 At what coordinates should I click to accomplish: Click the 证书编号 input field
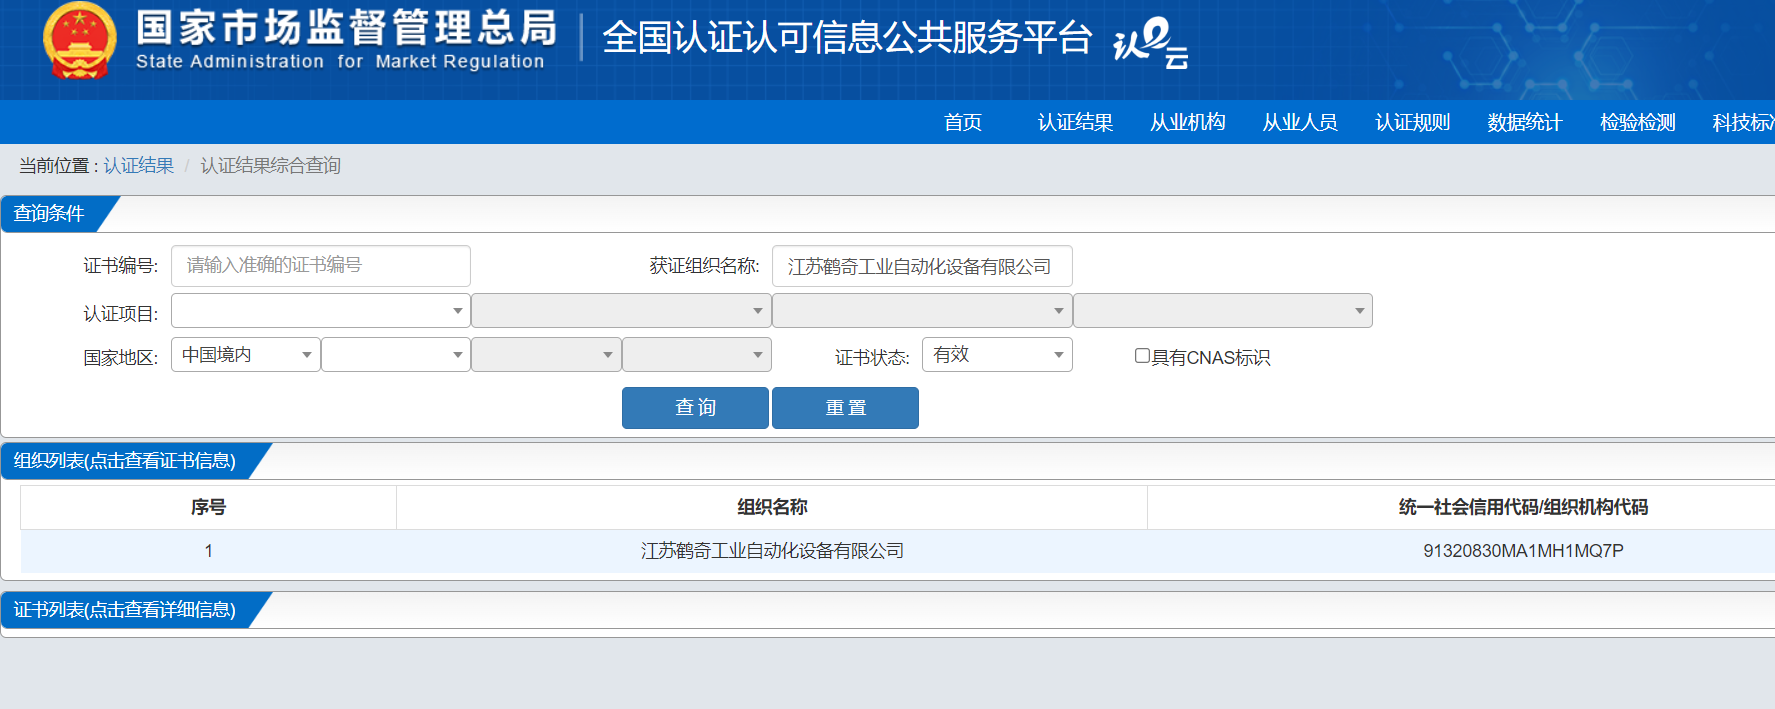click(x=321, y=266)
